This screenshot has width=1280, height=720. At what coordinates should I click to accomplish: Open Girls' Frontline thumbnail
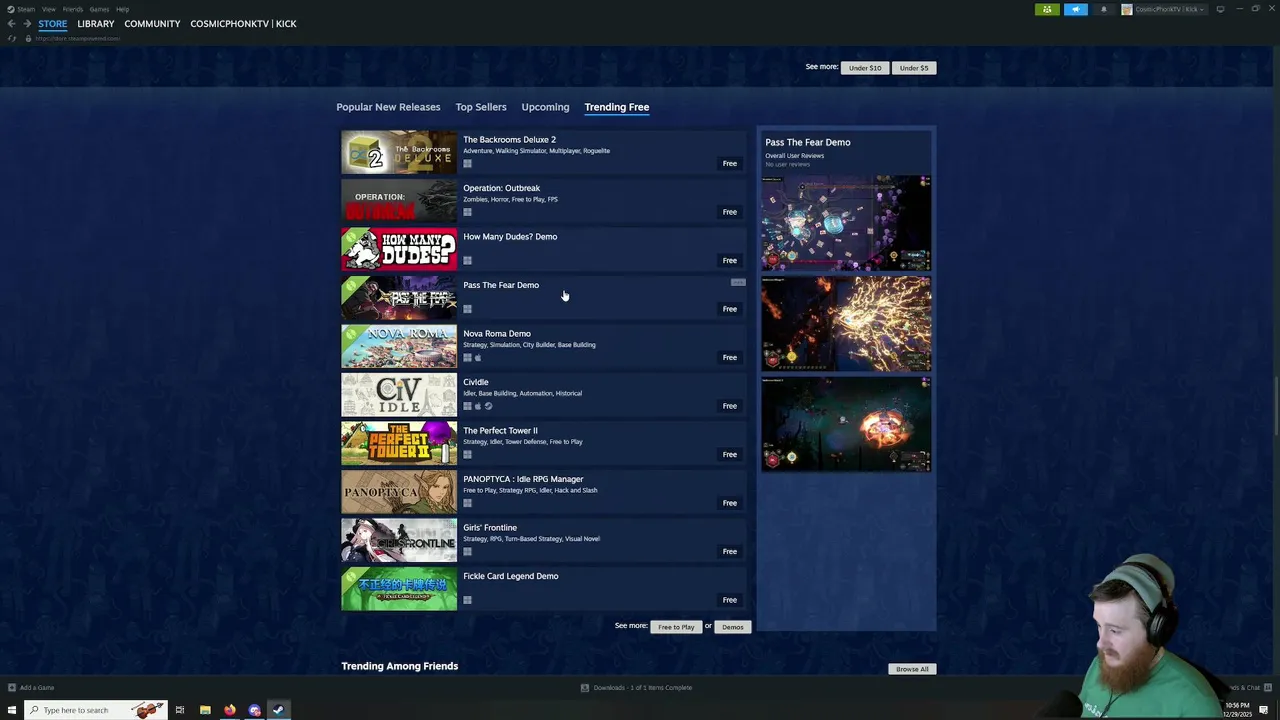(x=399, y=540)
